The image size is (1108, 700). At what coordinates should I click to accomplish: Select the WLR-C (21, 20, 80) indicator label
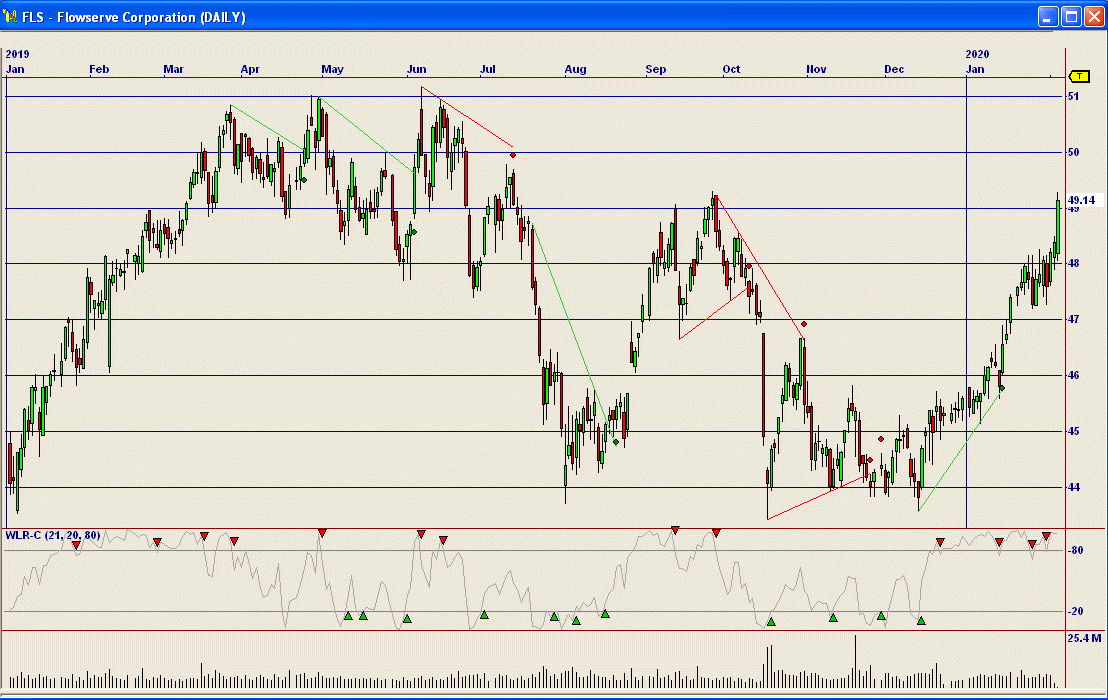click(x=52, y=535)
